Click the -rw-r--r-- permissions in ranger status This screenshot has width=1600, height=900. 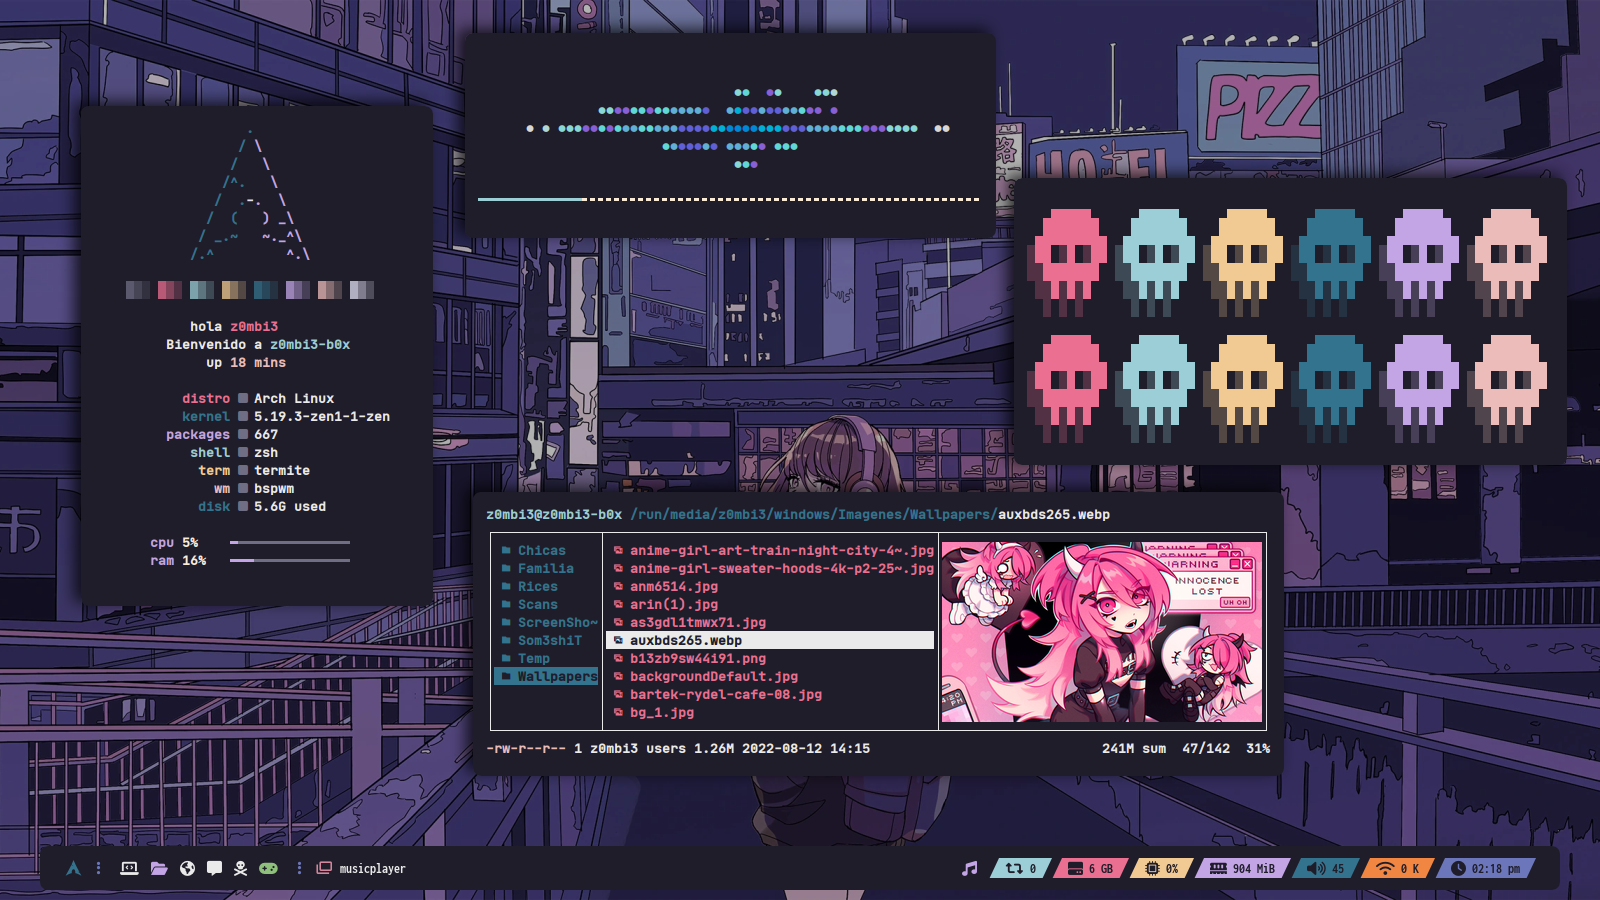point(526,748)
